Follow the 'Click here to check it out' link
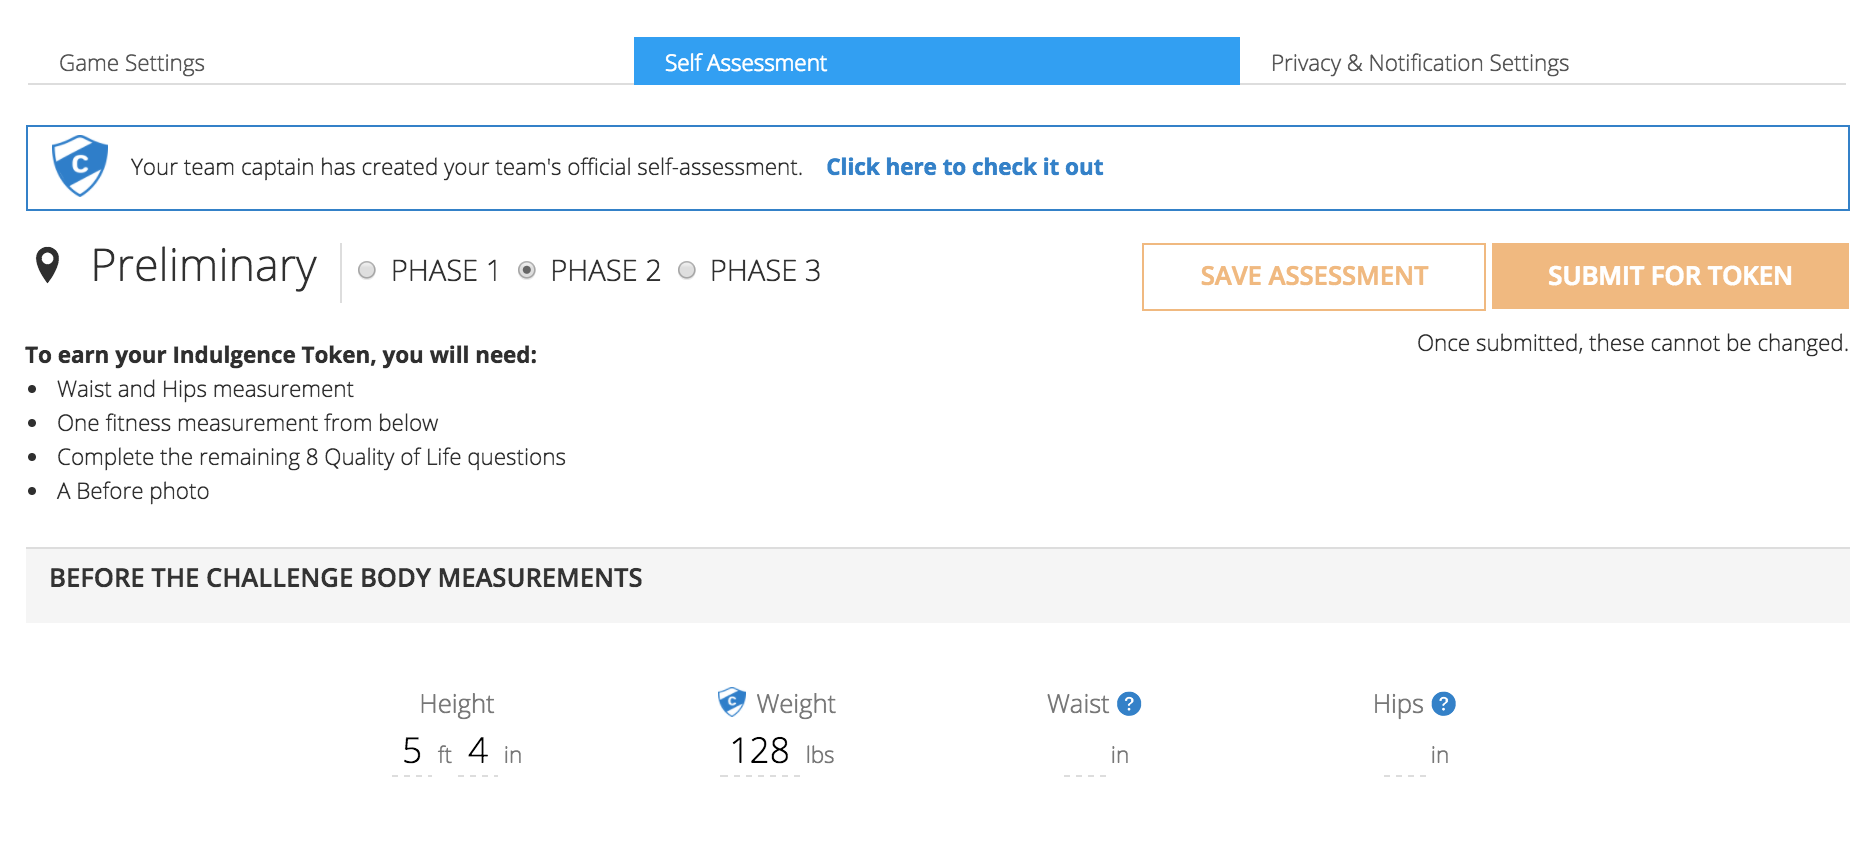1876x844 pixels. click(964, 167)
